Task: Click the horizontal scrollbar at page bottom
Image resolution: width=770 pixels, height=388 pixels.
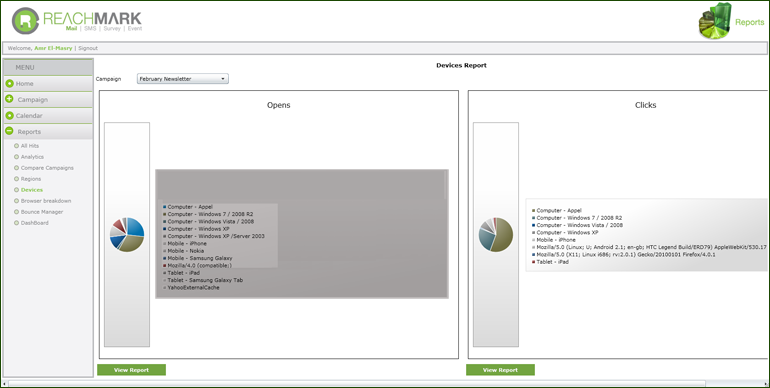Action: 357,384
